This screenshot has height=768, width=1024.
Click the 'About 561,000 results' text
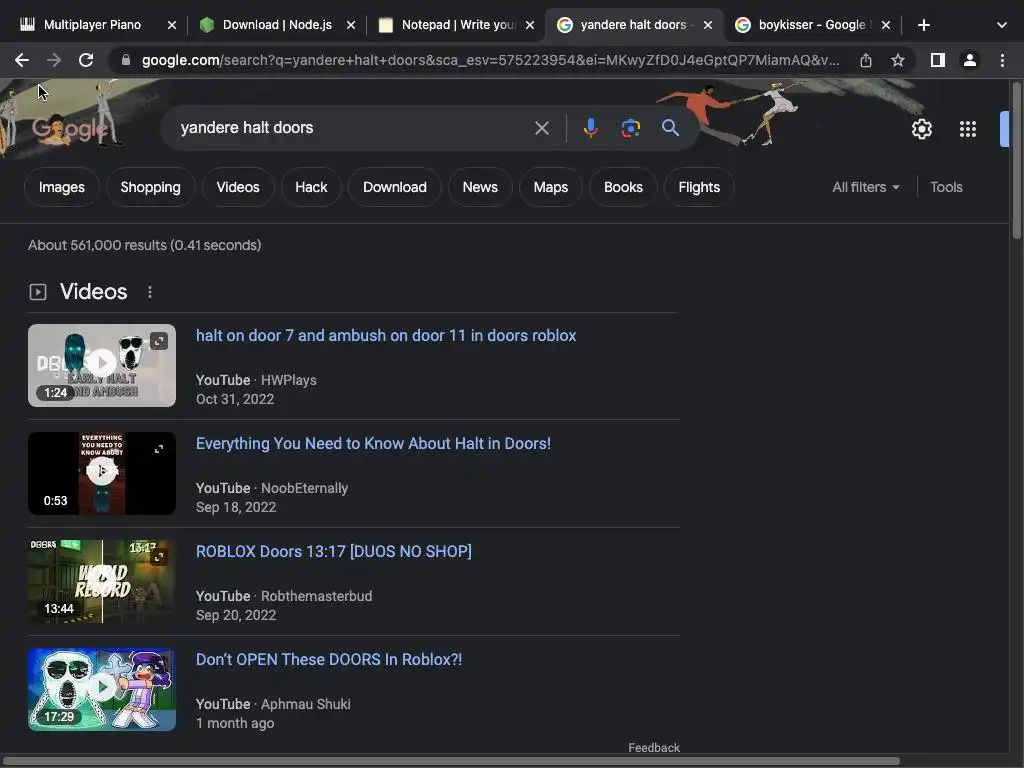tap(144, 246)
